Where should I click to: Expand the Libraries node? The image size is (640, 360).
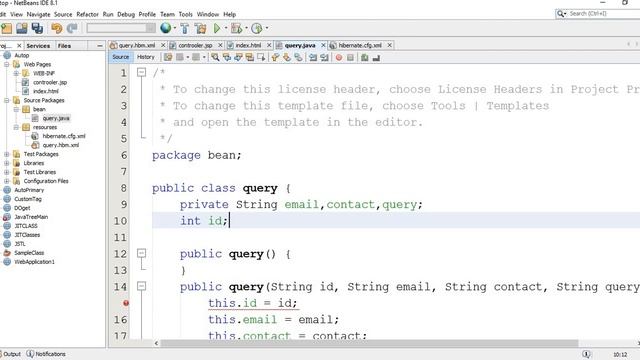pyautogui.click(x=7, y=163)
